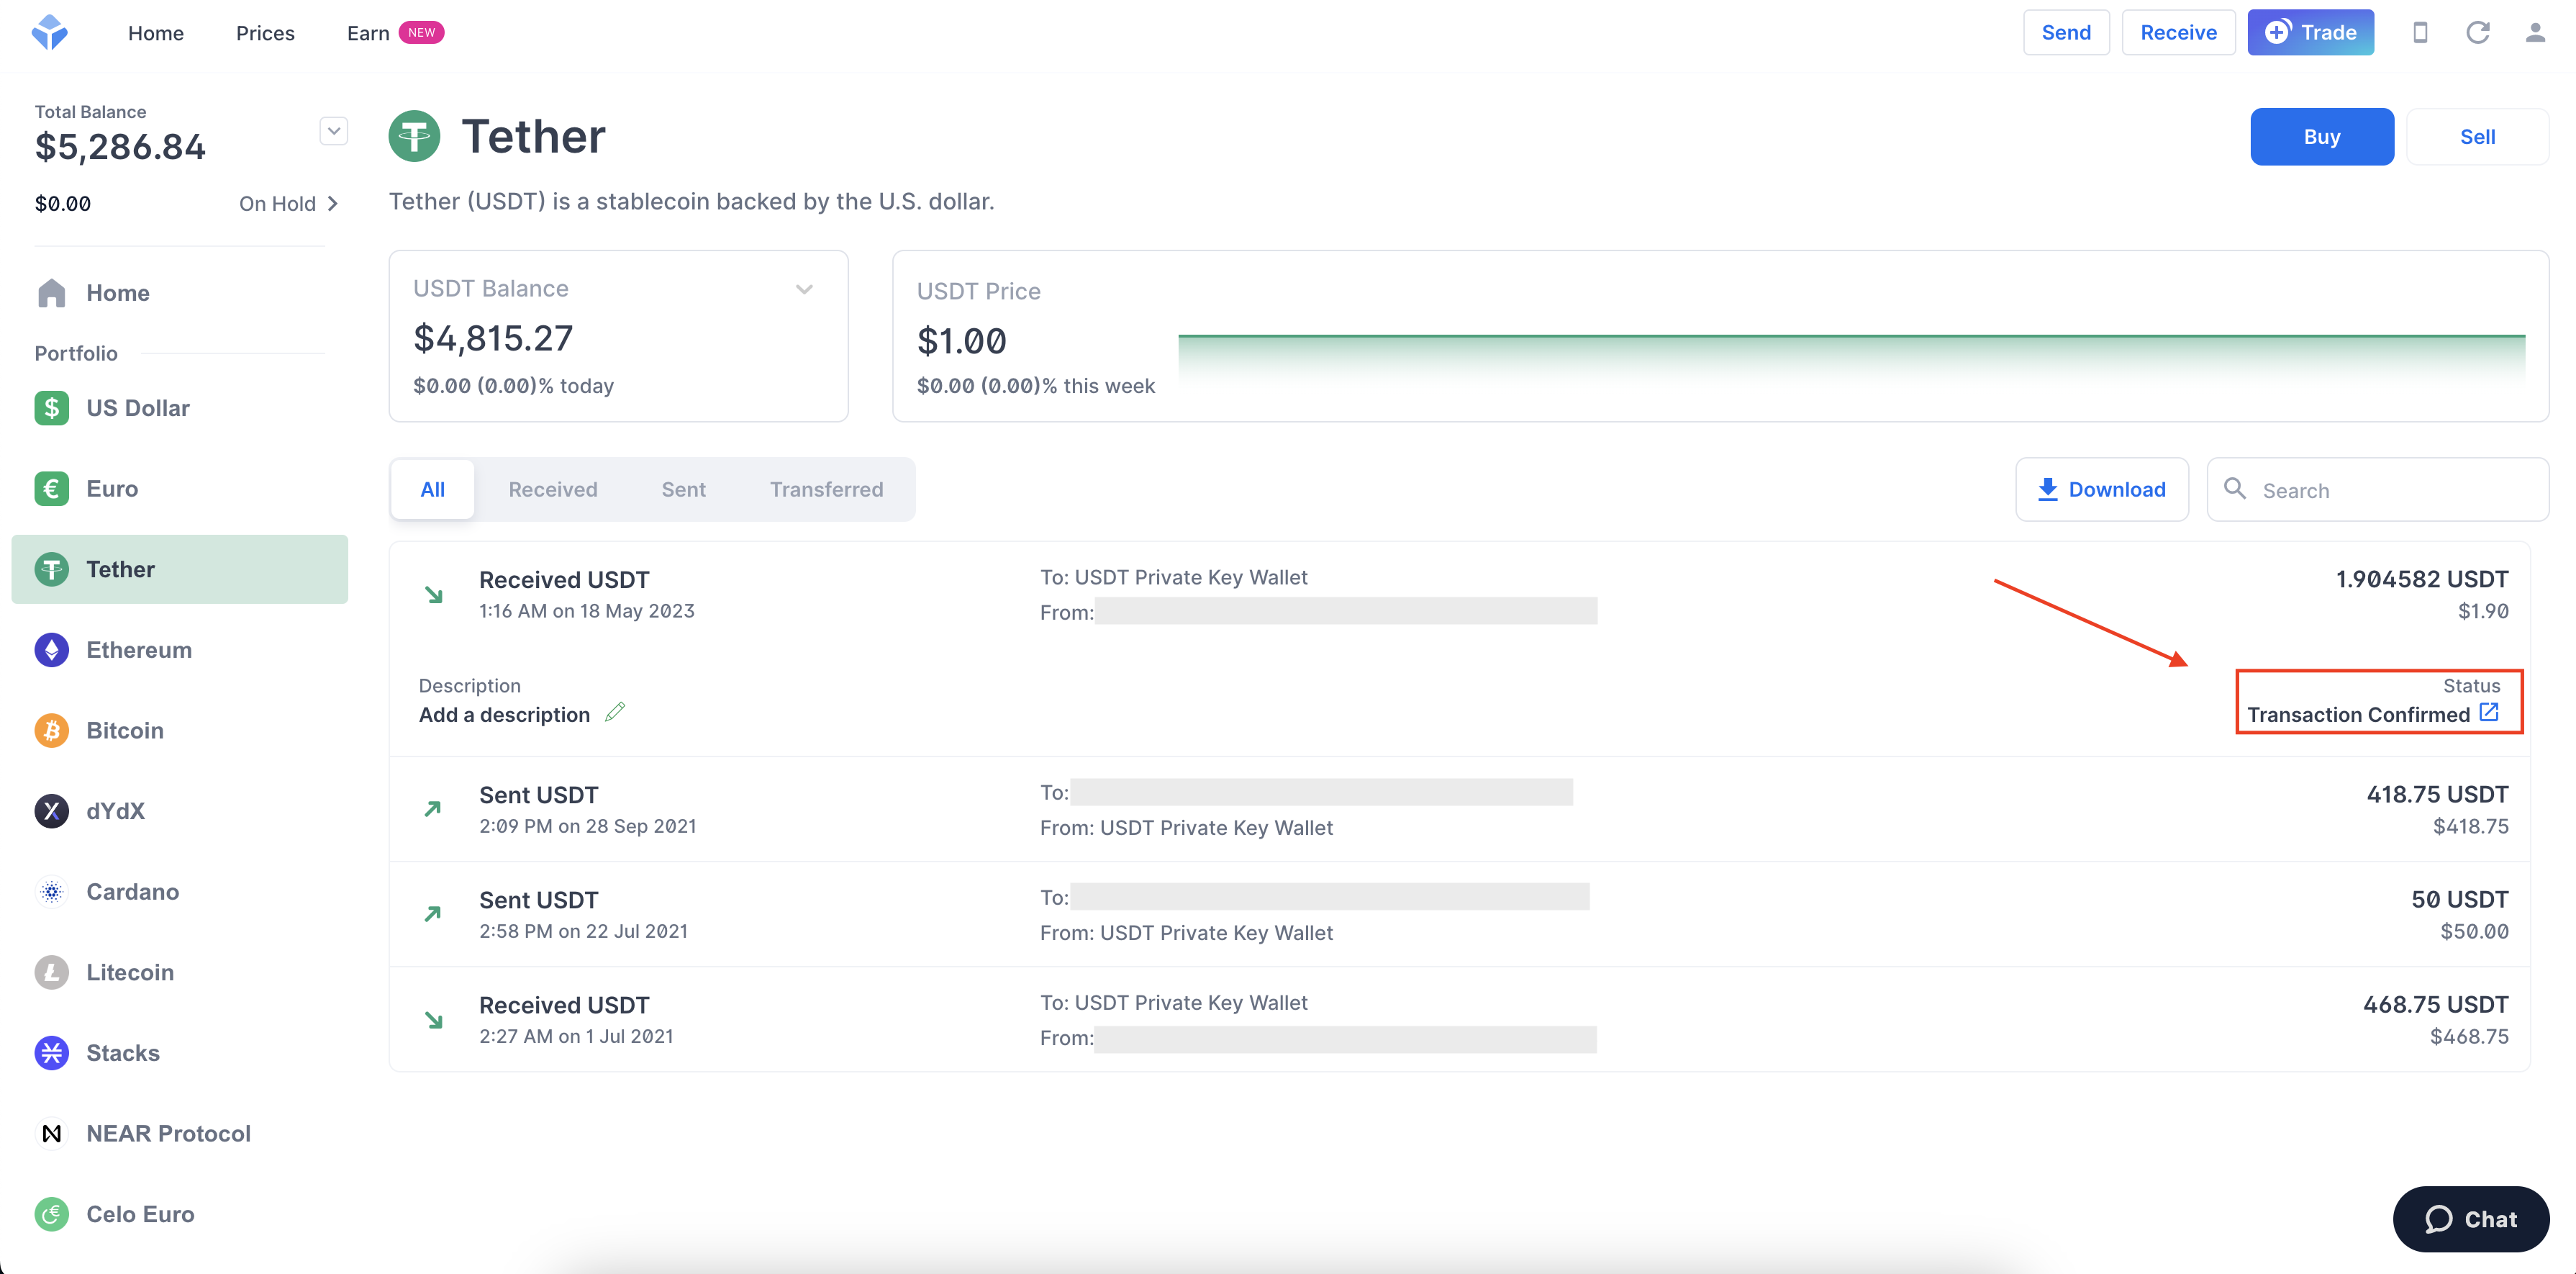Image resolution: width=2576 pixels, height=1274 pixels.
Task: Select the Received transactions tab
Action: [552, 488]
